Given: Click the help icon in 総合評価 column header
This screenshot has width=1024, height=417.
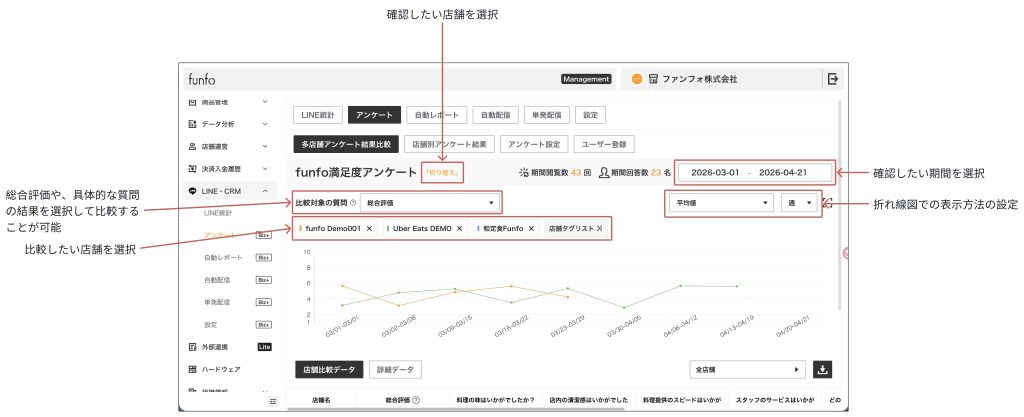Looking at the screenshot, I should click(x=415, y=400).
